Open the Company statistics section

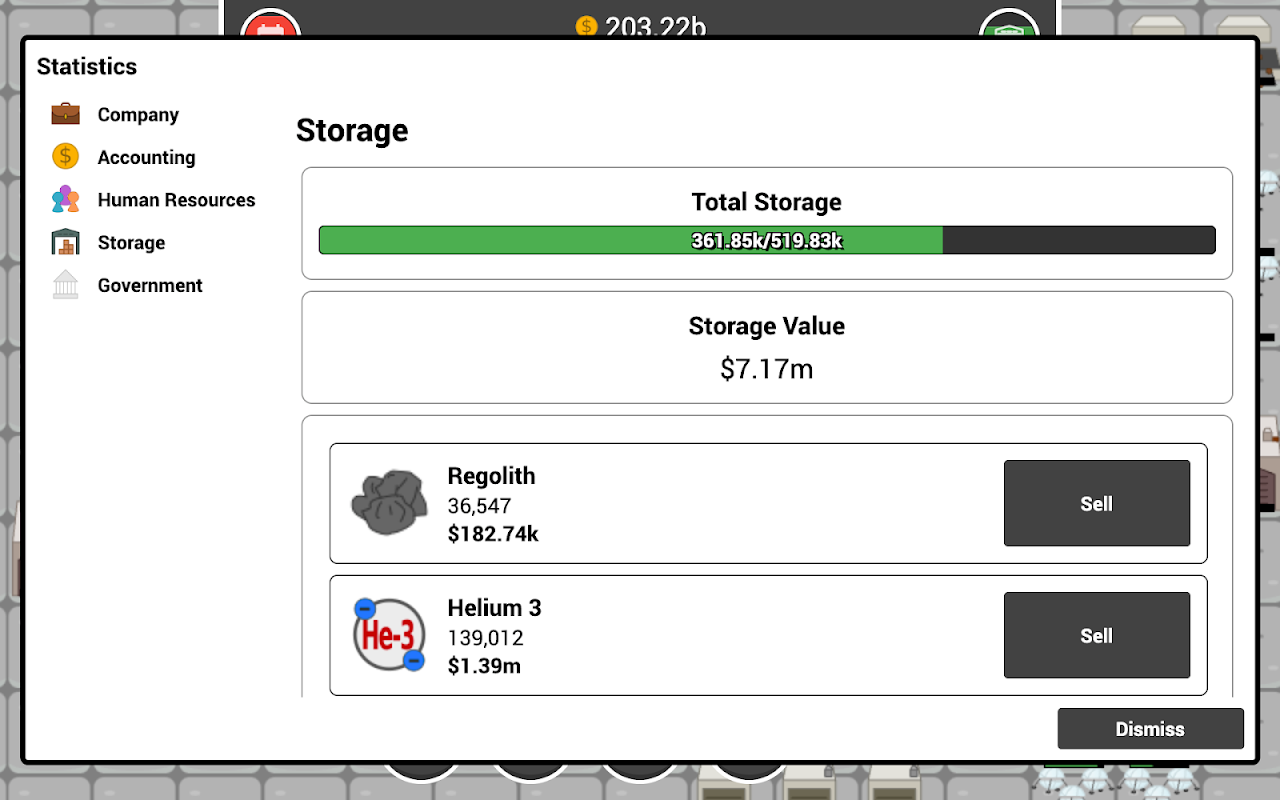pyautogui.click(x=138, y=115)
